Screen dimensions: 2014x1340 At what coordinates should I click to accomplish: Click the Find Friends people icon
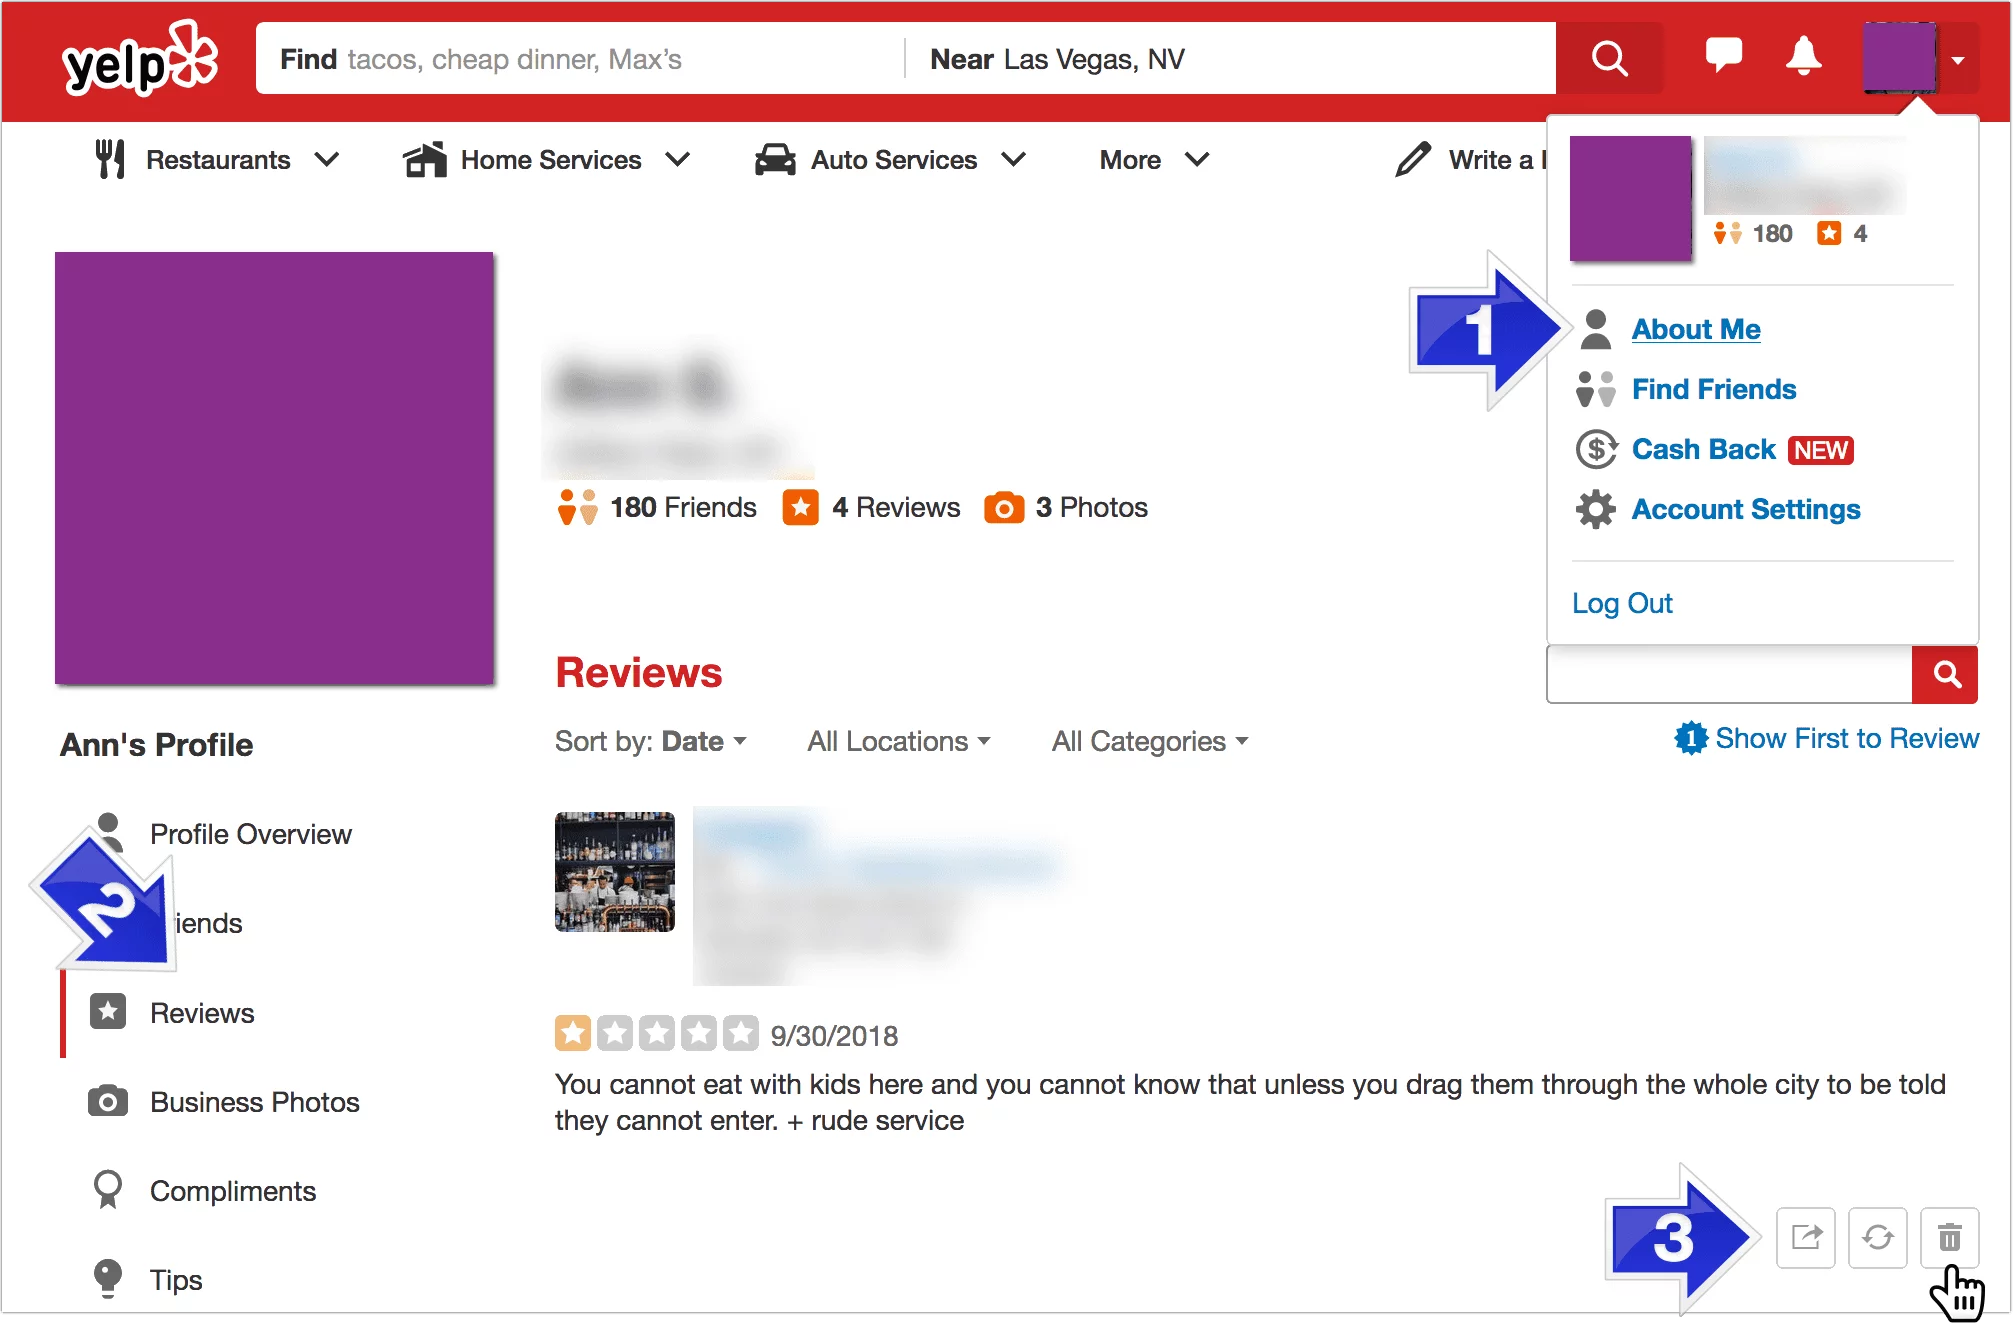[1596, 389]
